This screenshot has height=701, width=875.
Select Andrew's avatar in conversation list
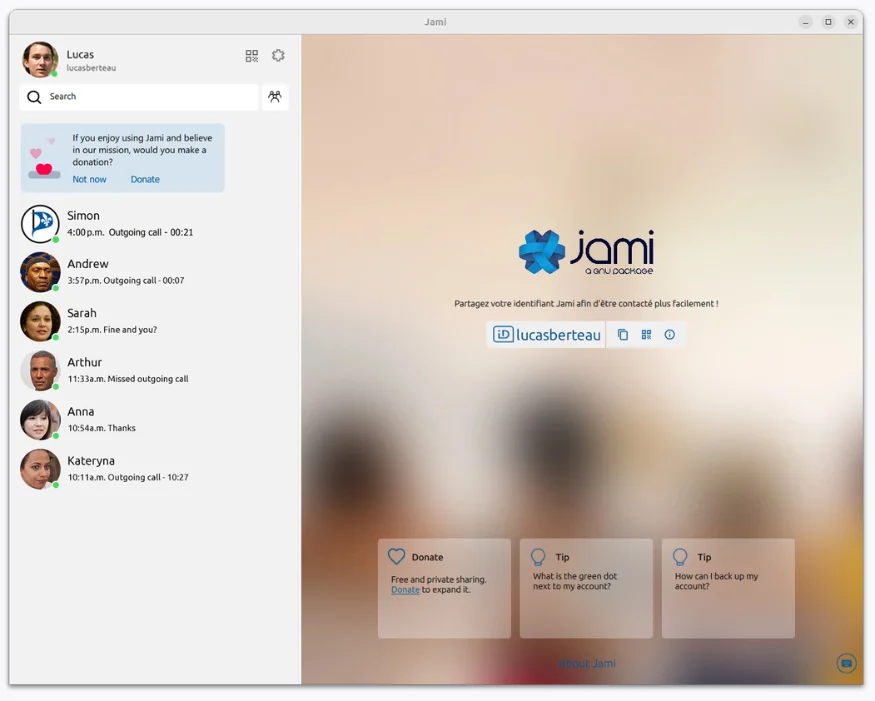point(40,272)
